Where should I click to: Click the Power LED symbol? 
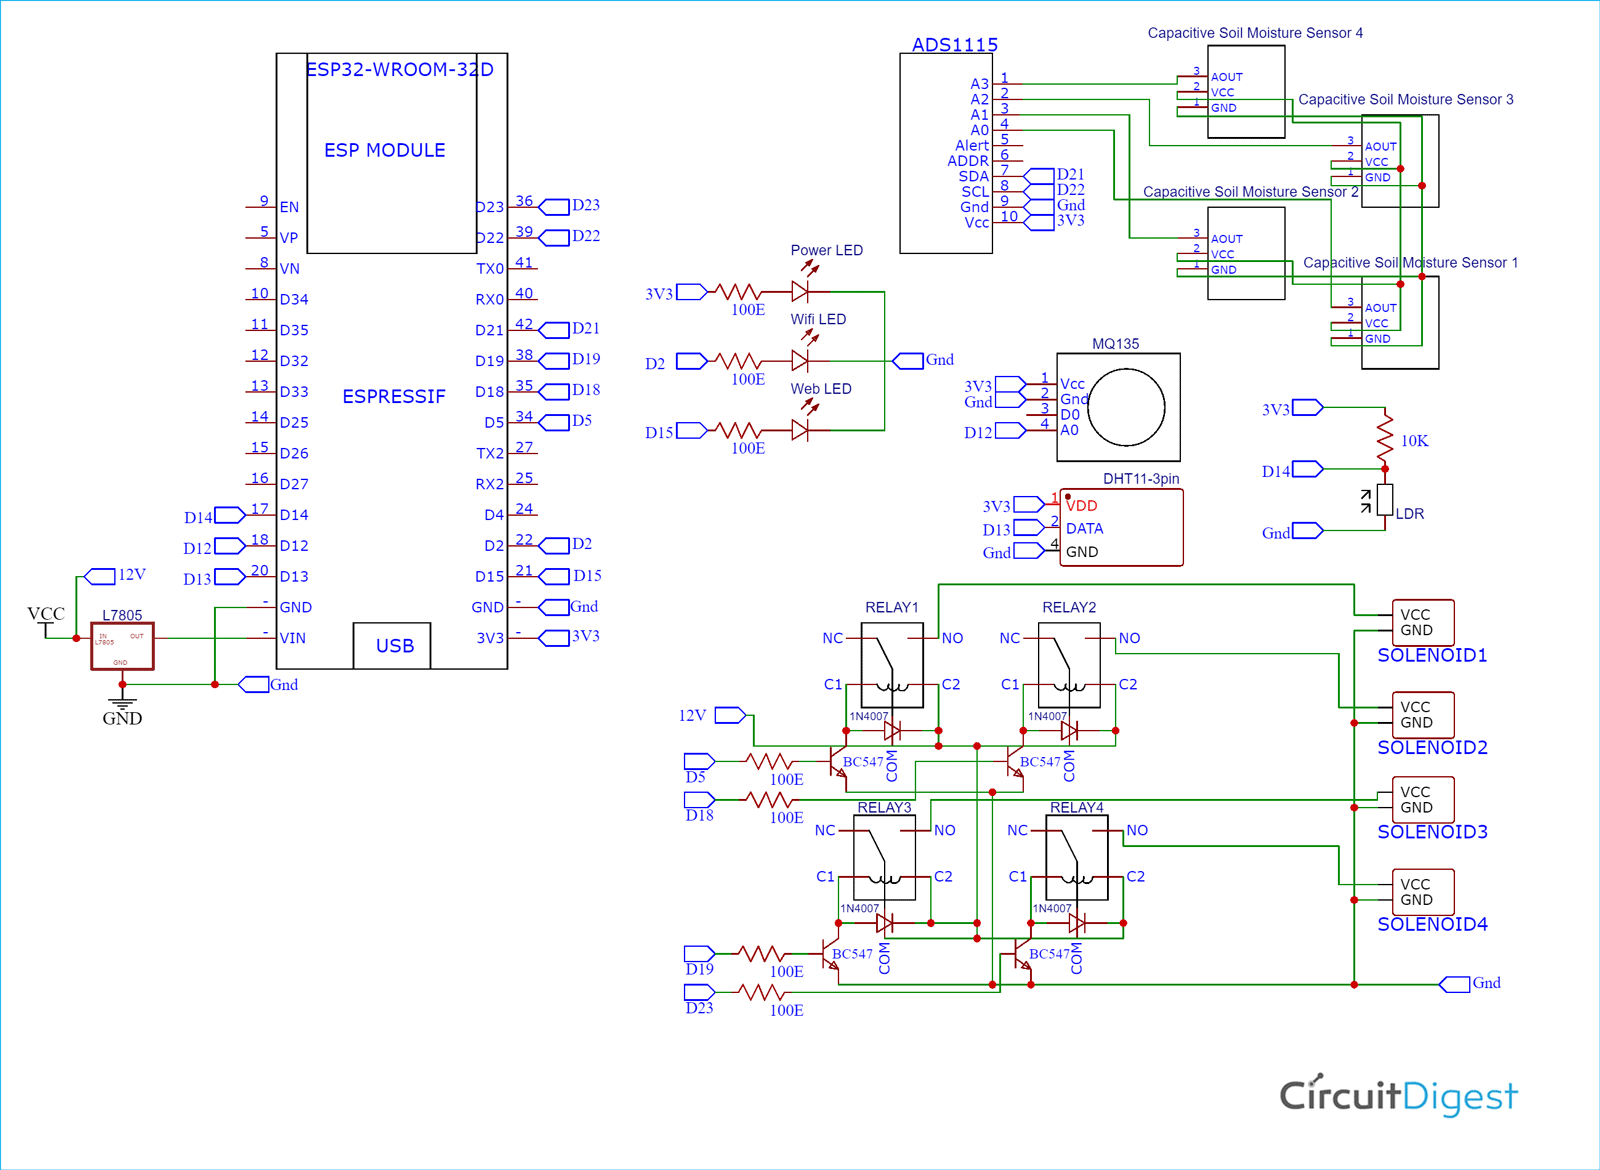coord(799,291)
